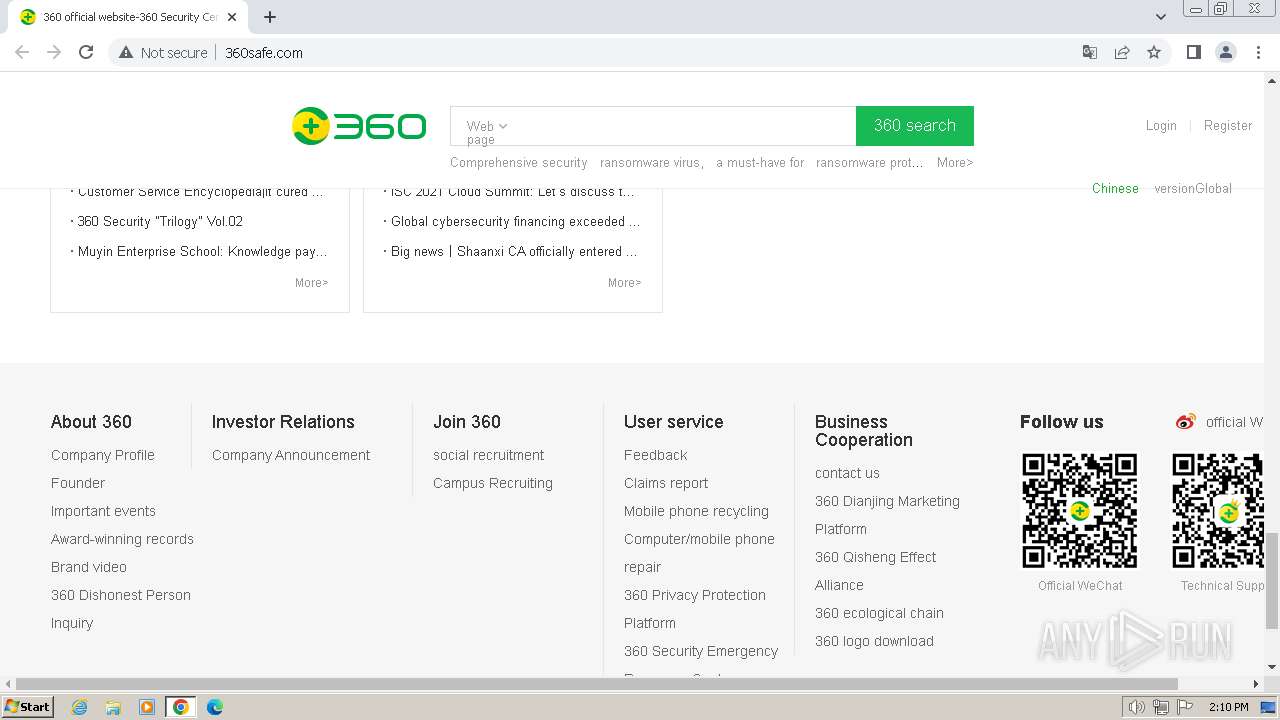
Task: Click the volume speaker tray icon
Action: point(1137,707)
